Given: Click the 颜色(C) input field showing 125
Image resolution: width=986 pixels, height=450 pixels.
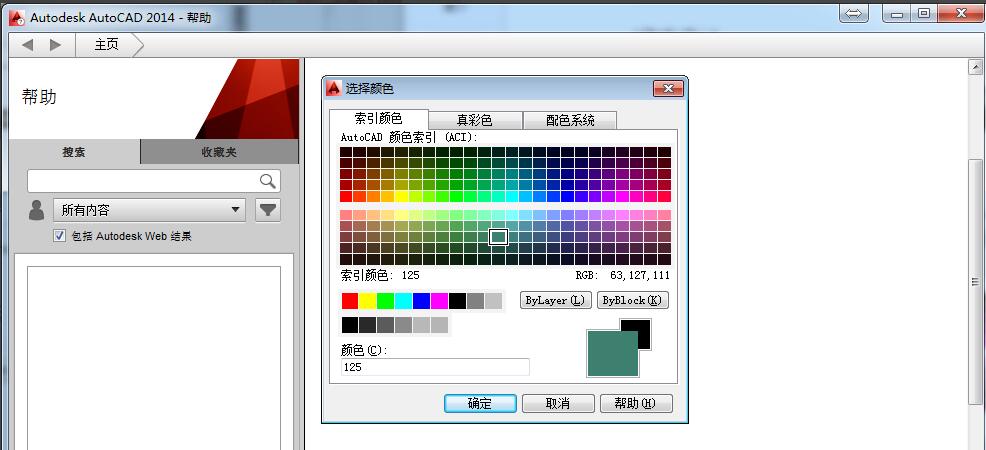Looking at the screenshot, I should tap(435, 367).
